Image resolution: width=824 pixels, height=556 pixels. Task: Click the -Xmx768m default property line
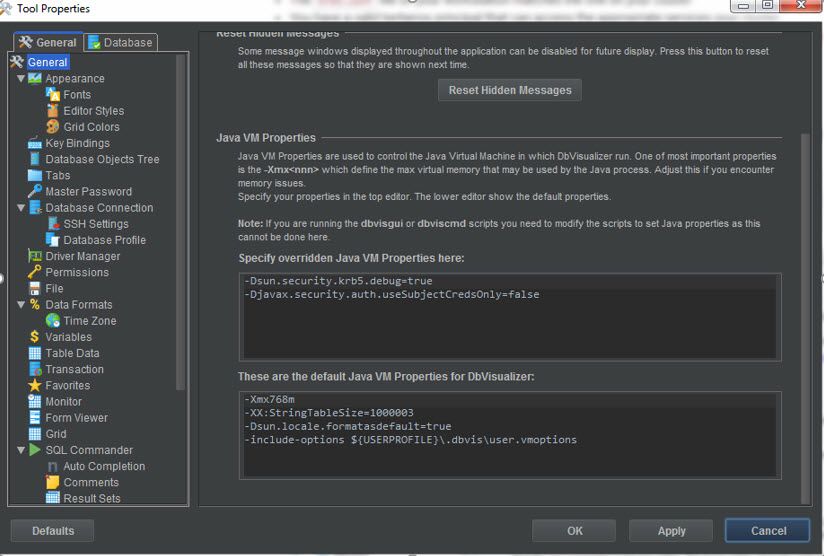pyautogui.click(x=269, y=399)
